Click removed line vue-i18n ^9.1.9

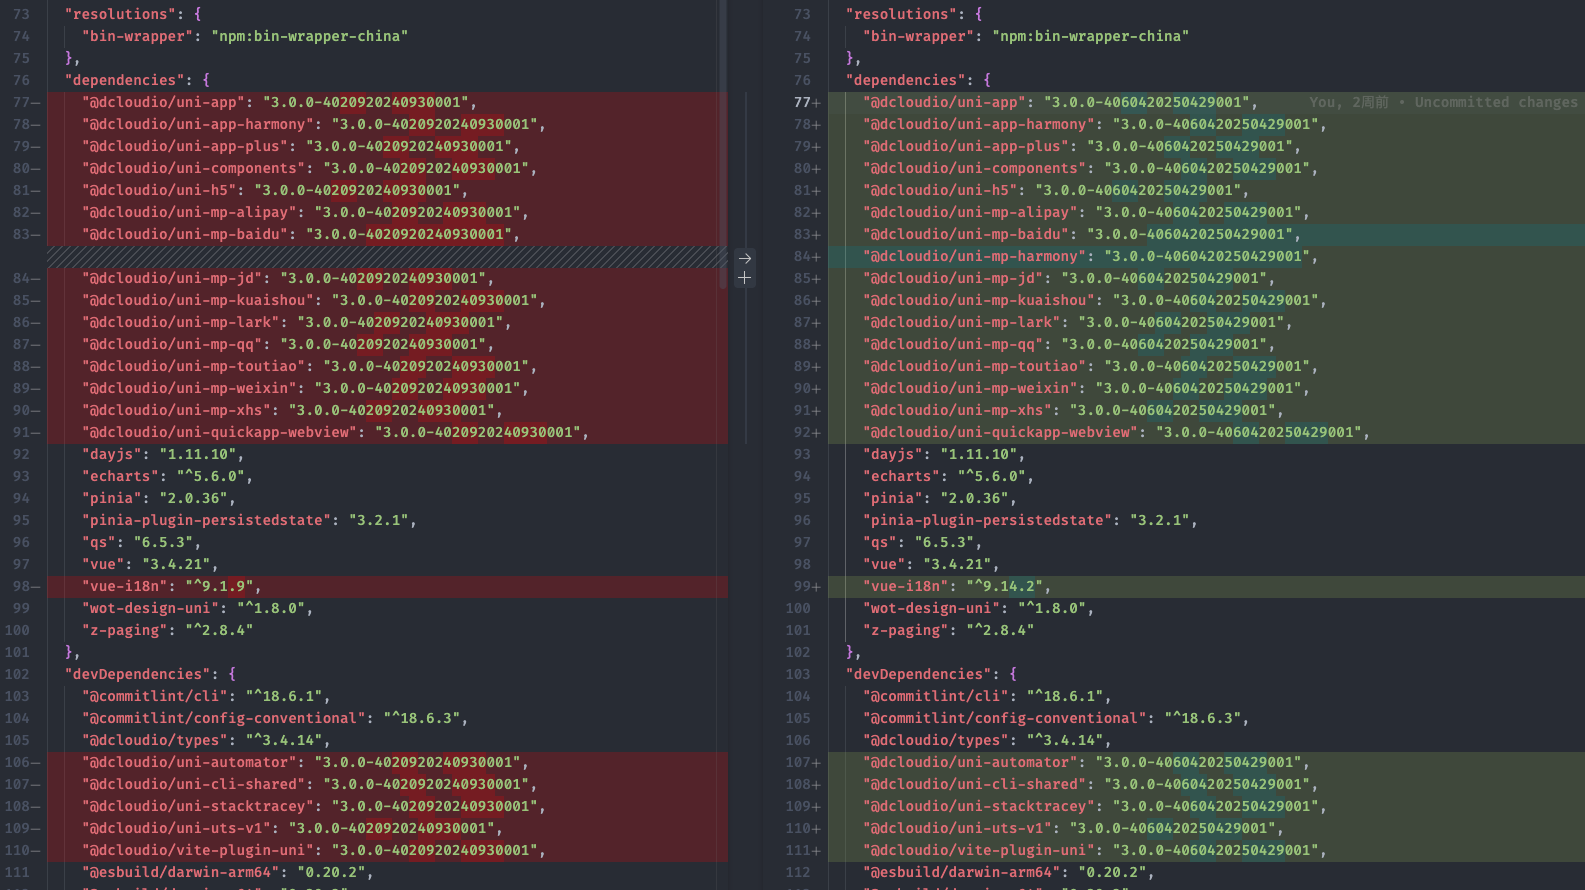coord(388,586)
